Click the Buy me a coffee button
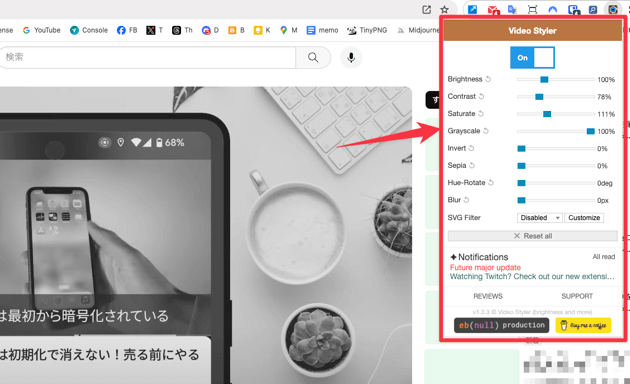The height and width of the screenshot is (384, 630). (583, 325)
